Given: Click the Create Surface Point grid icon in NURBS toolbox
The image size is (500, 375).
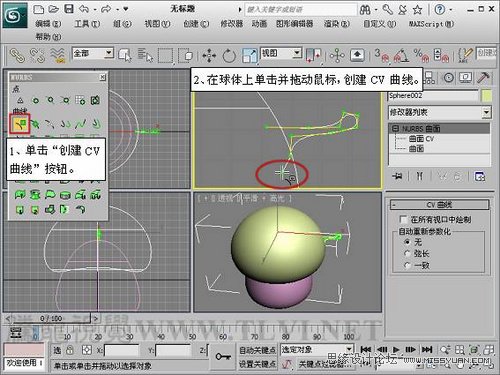Looking at the screenshot, I should click(80, 100).
